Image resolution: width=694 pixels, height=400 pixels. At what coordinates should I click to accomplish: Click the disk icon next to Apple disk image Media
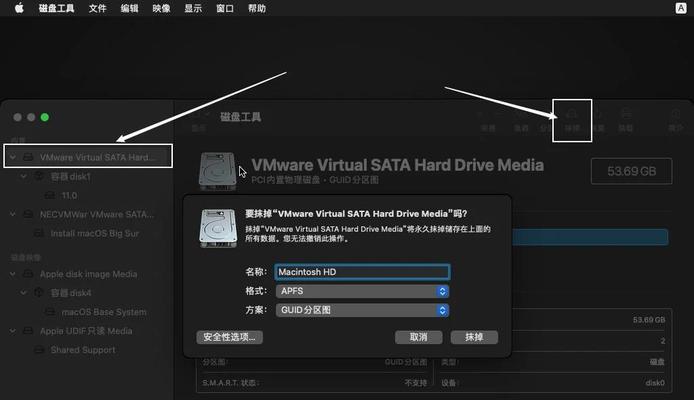pyautogui.click(x=28, y=274)
